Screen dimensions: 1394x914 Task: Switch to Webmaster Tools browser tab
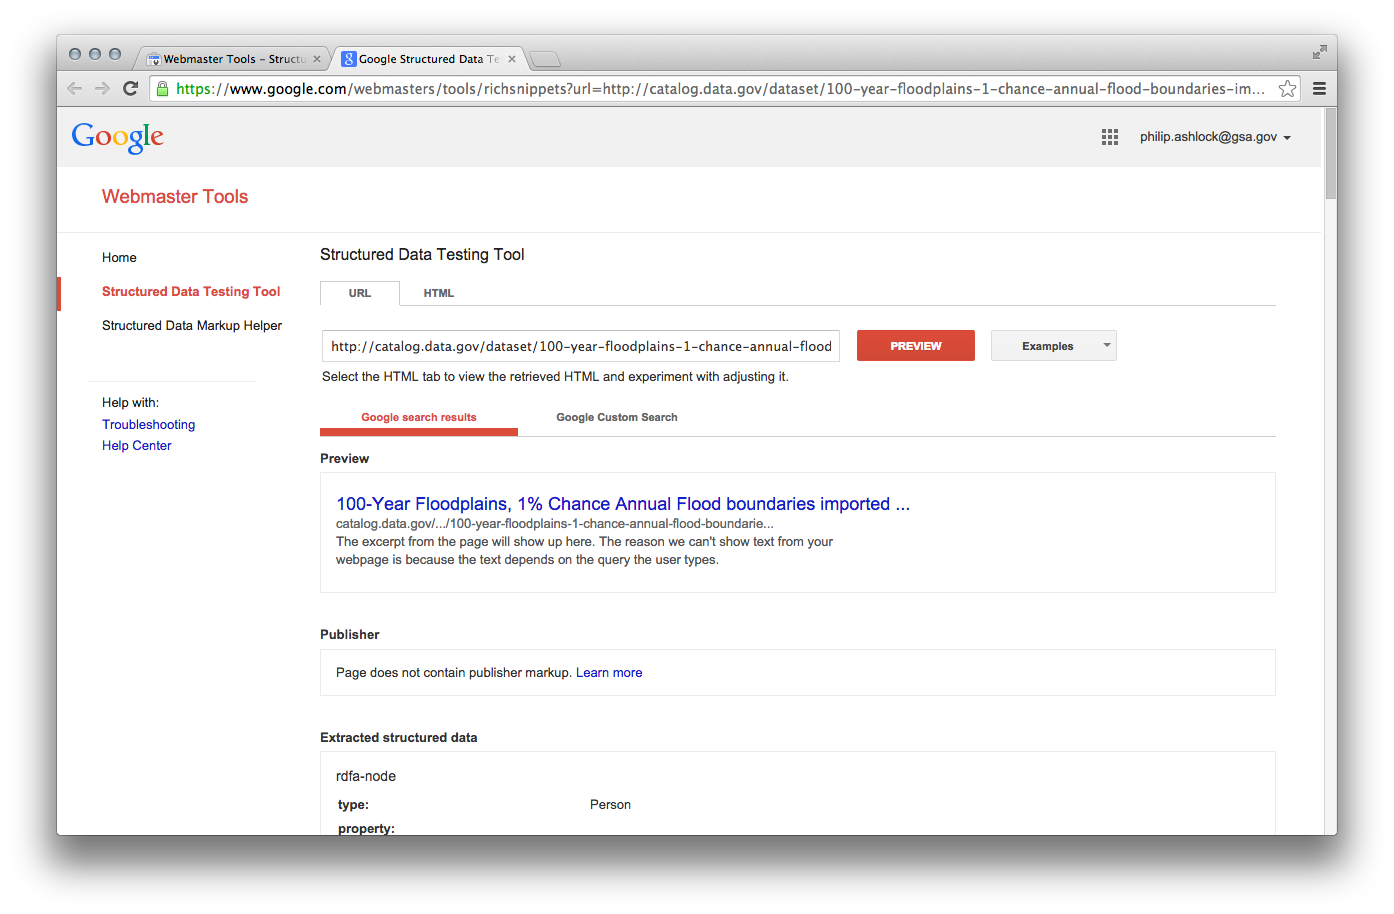[x=232, y=59]
